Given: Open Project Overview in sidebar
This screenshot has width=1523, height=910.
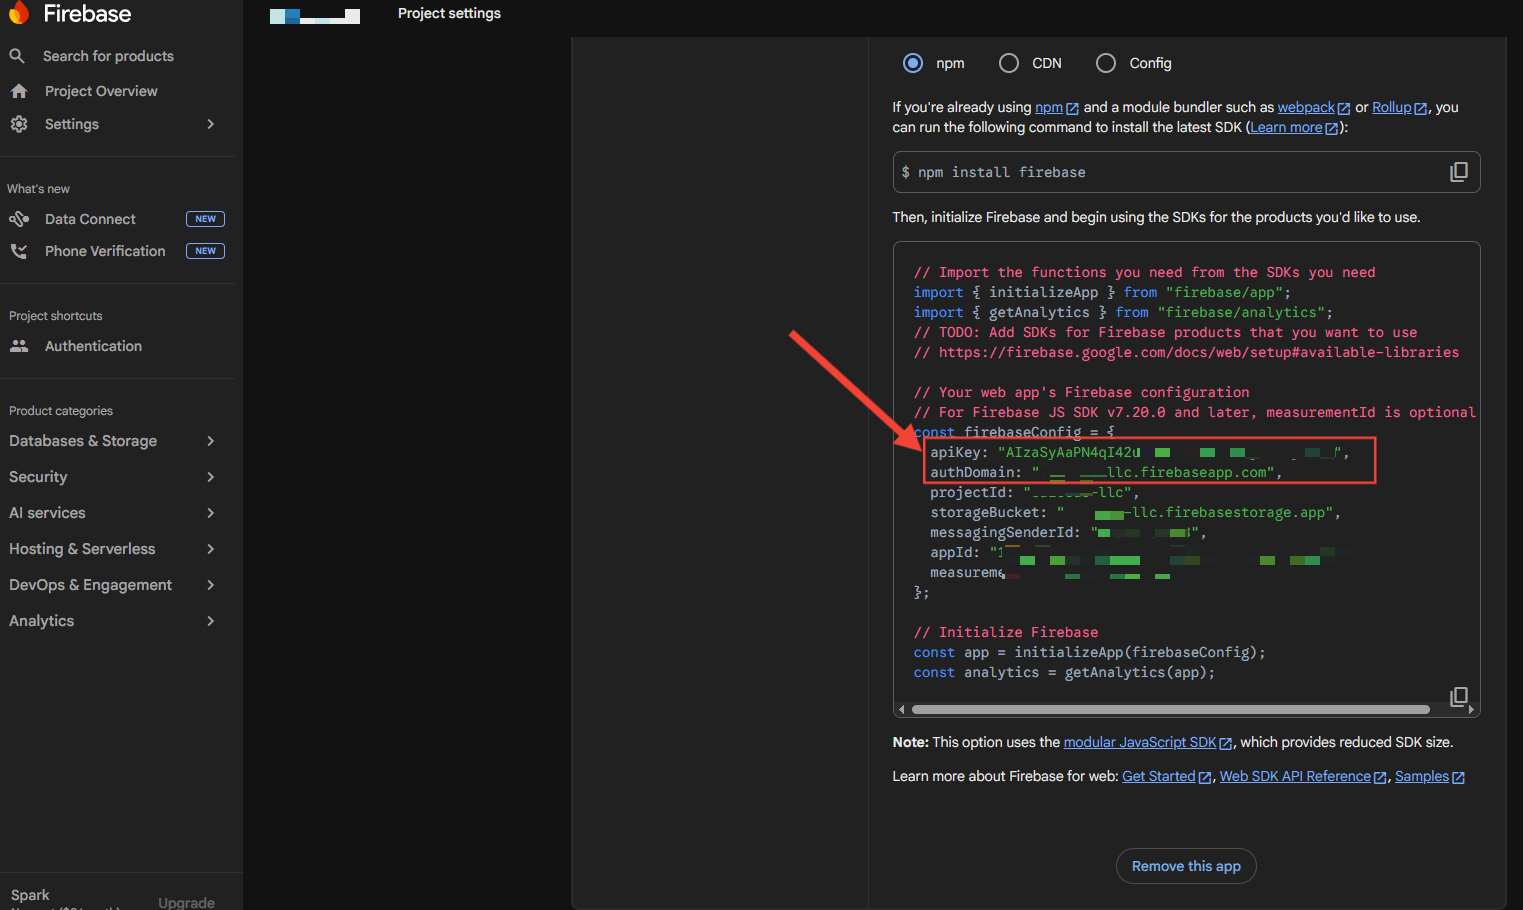Looking at the screenshot, I should 101,91.
